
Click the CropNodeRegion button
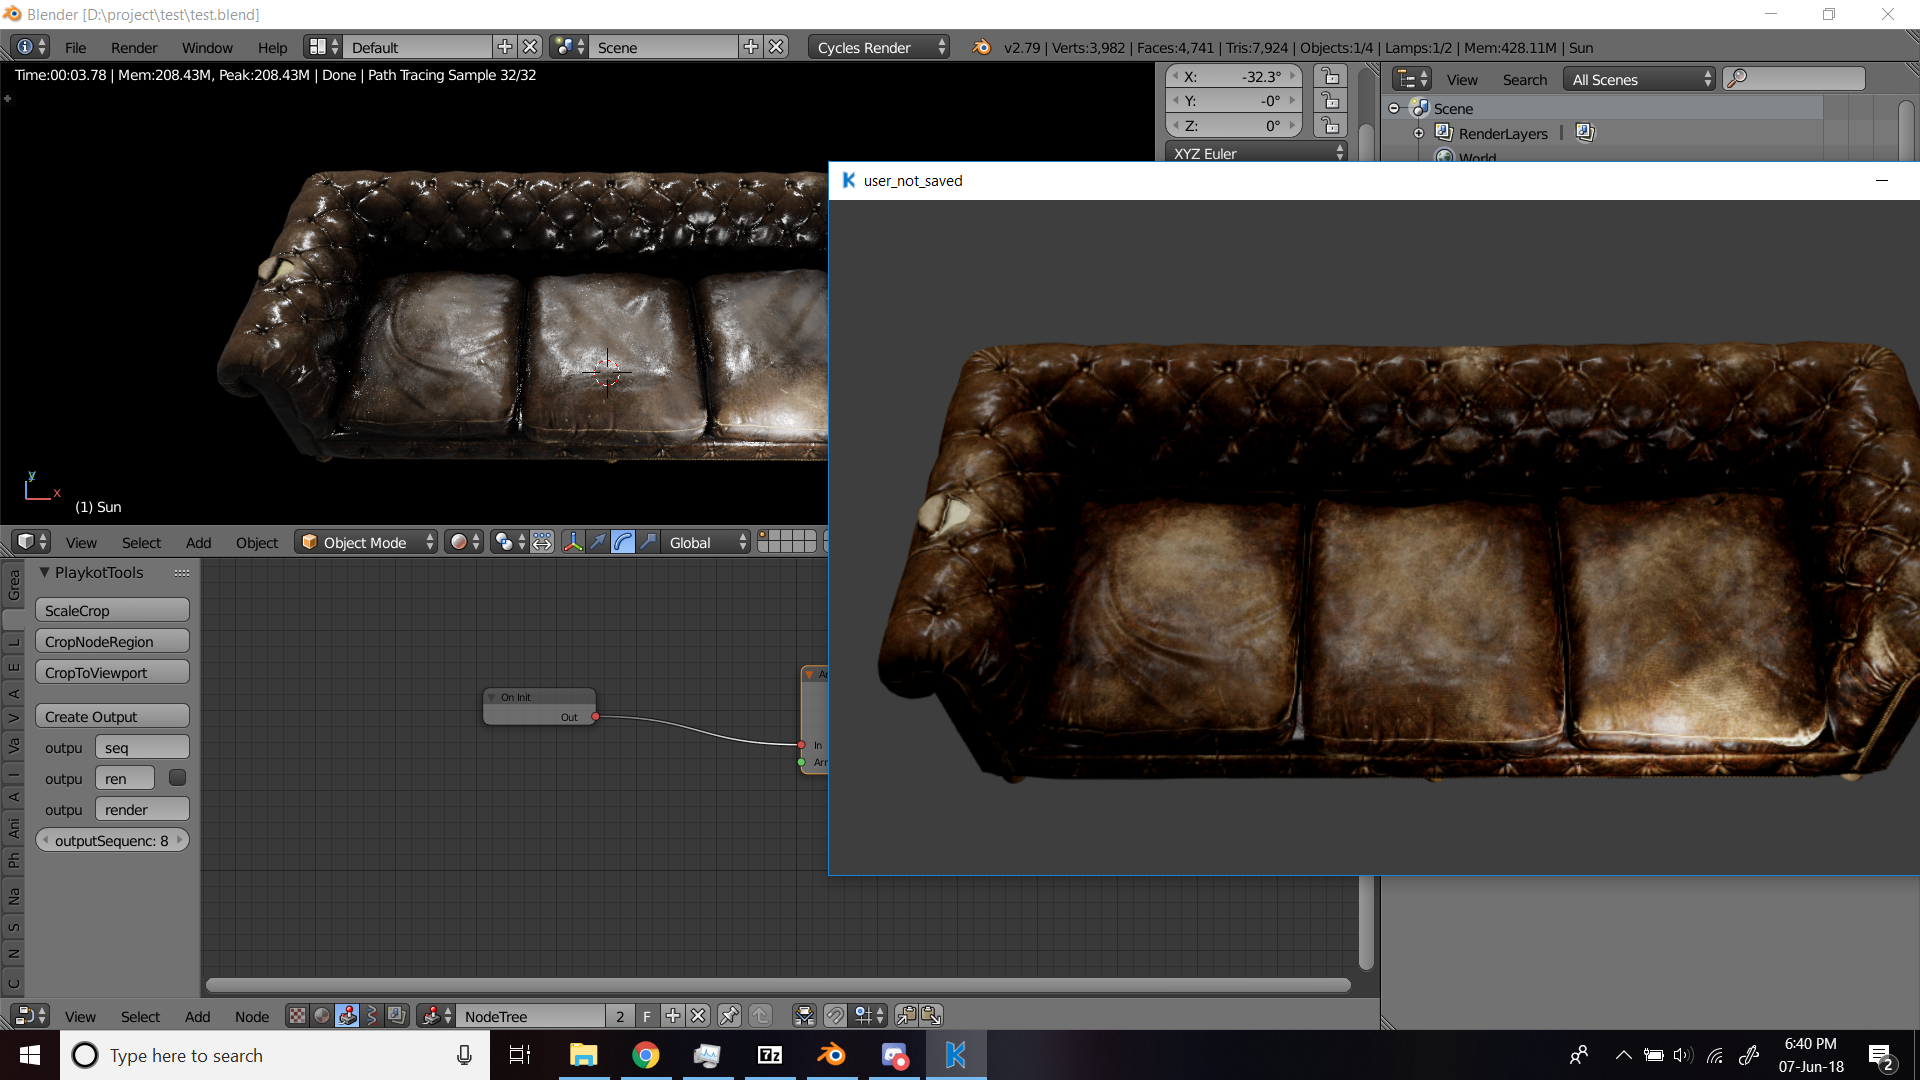coord(112,641)
